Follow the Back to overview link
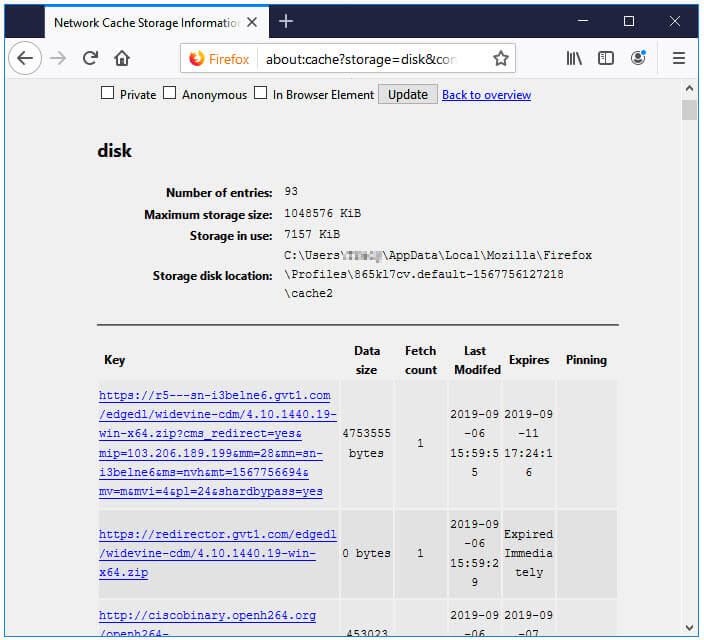Viewport: 704px width, 640px height. (486, 95)
